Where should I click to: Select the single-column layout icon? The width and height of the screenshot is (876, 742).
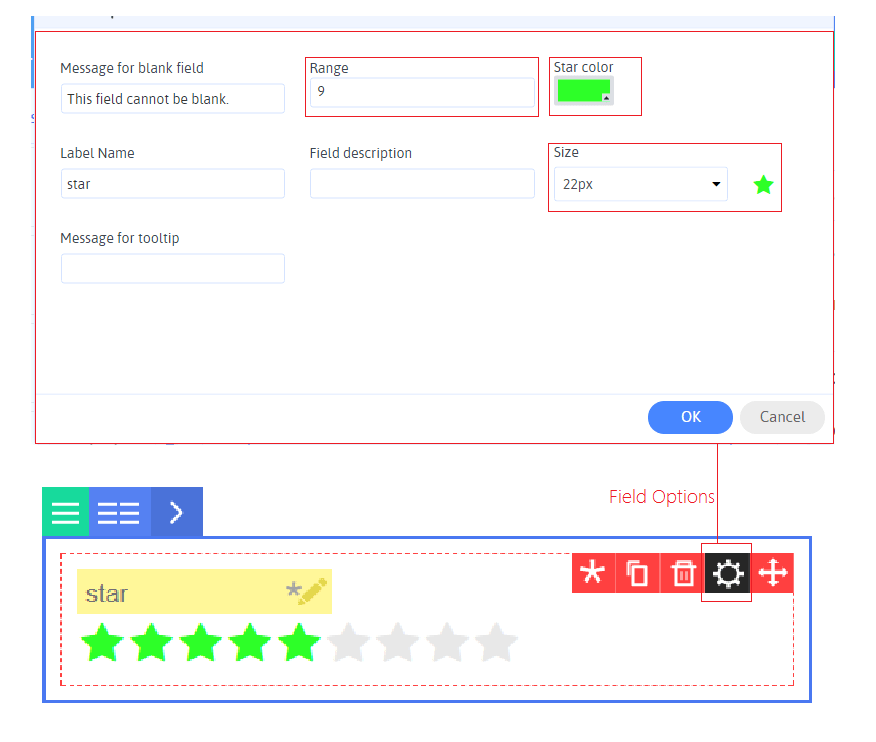(x=65, y=512)
